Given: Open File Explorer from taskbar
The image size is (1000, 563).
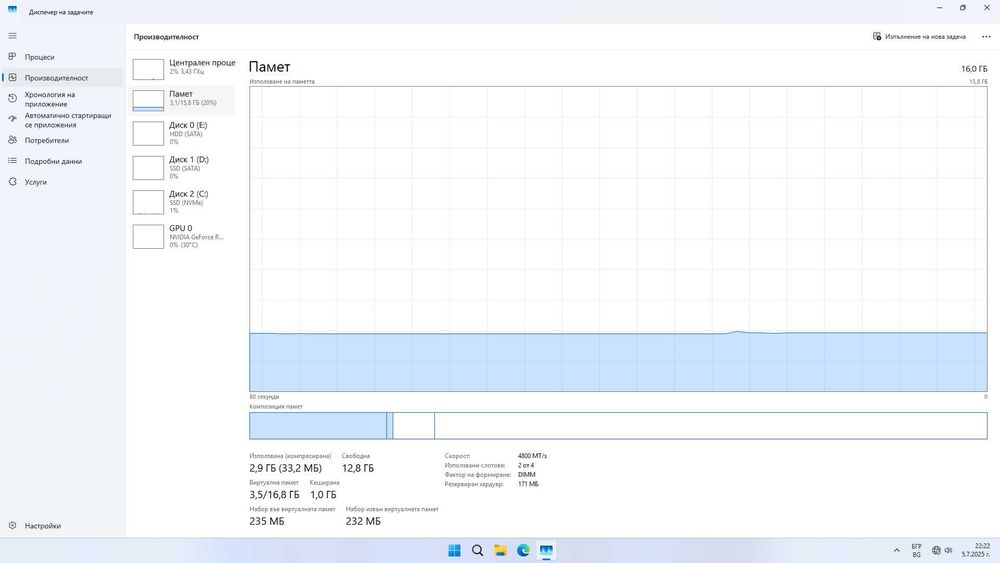Looking at the screenshot, I should [x=500, y=550].
